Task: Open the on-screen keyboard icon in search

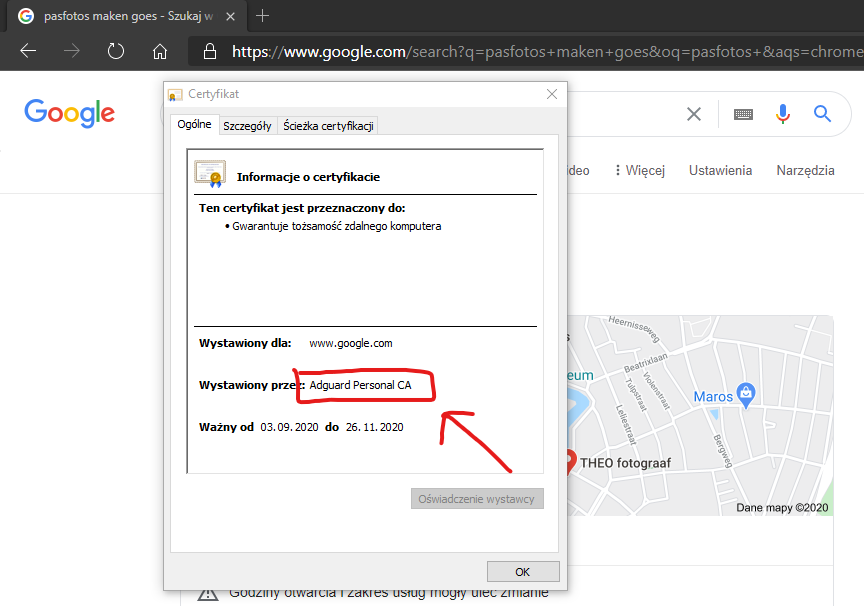Action: click(x=743, y=114)
